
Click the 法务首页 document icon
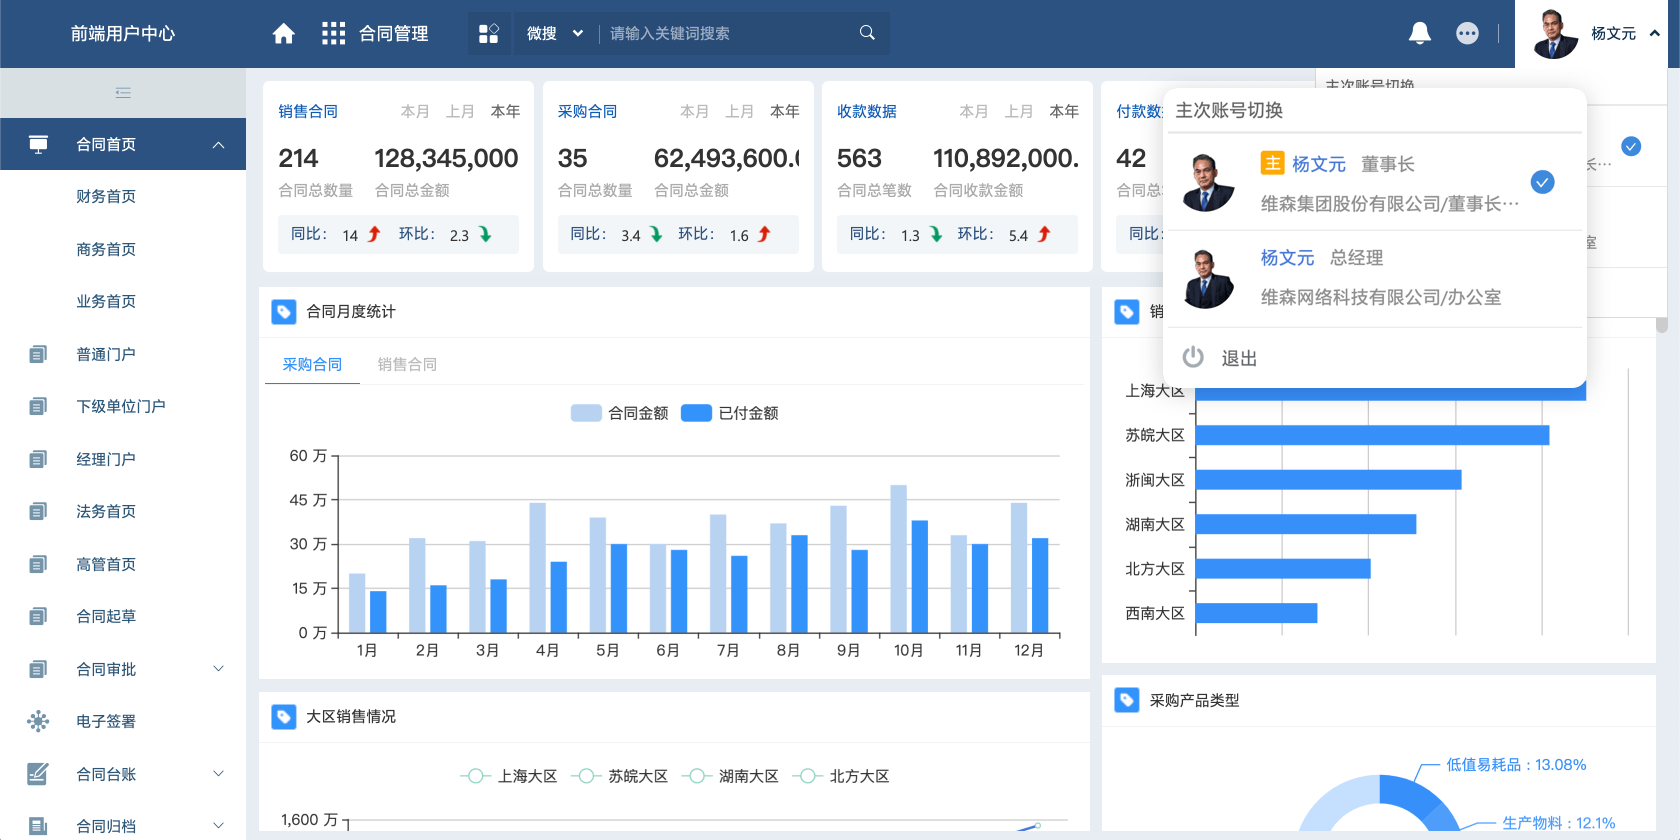tap(38, 511)
